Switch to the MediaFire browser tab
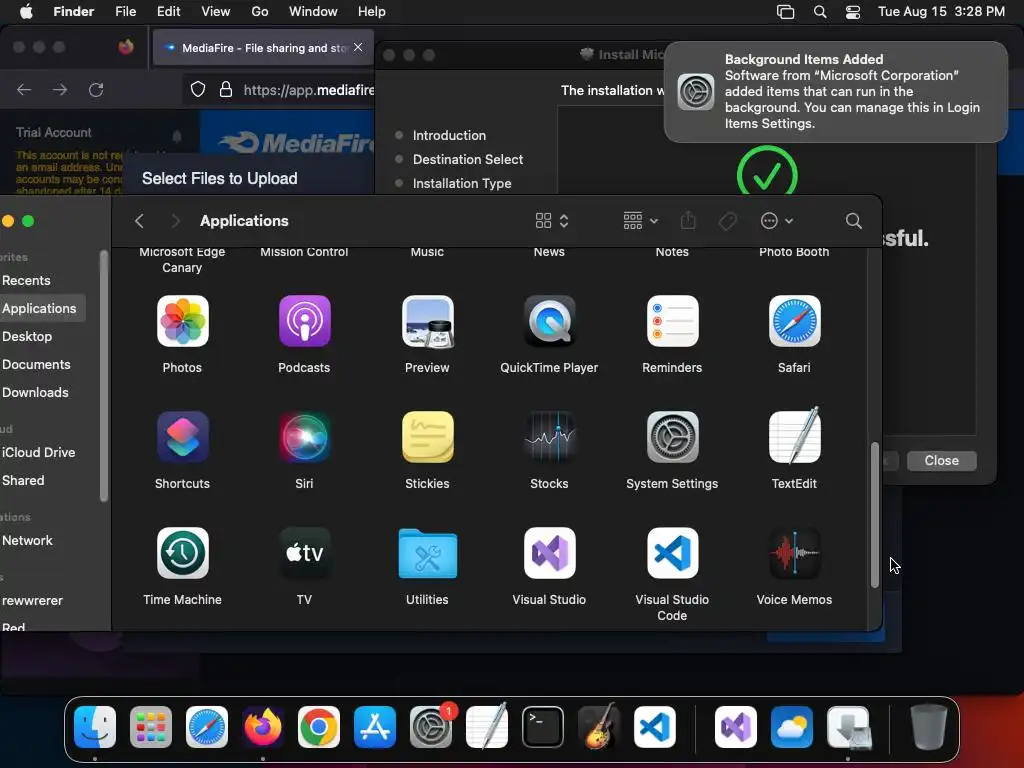1024x768 pixels. 263,48
